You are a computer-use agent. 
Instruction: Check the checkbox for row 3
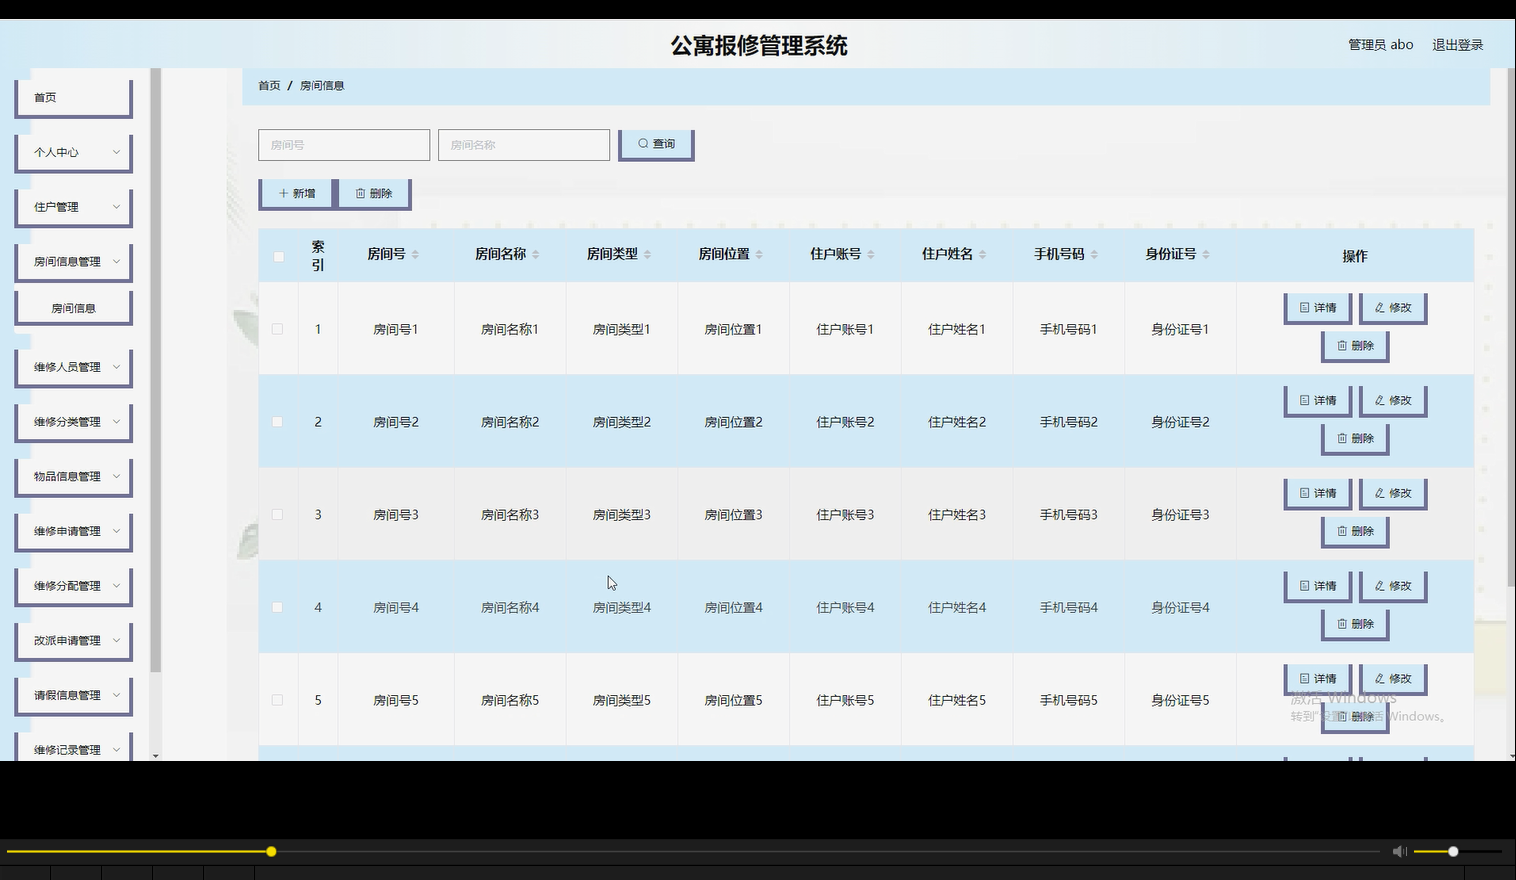277,515
